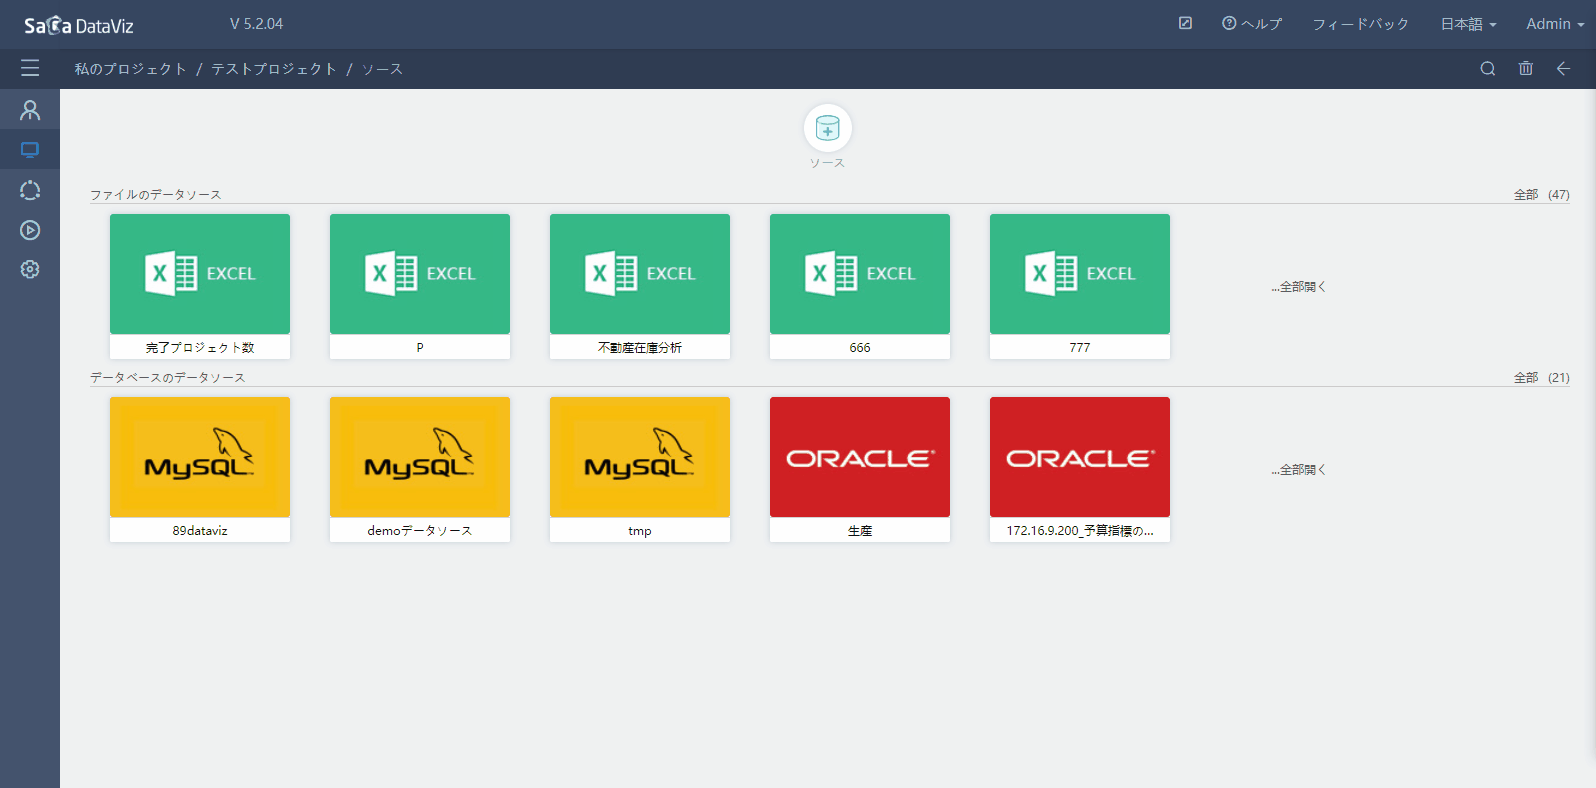
Task: Open the settings gear in the sidebar
Action: click(x=30, y=269)
